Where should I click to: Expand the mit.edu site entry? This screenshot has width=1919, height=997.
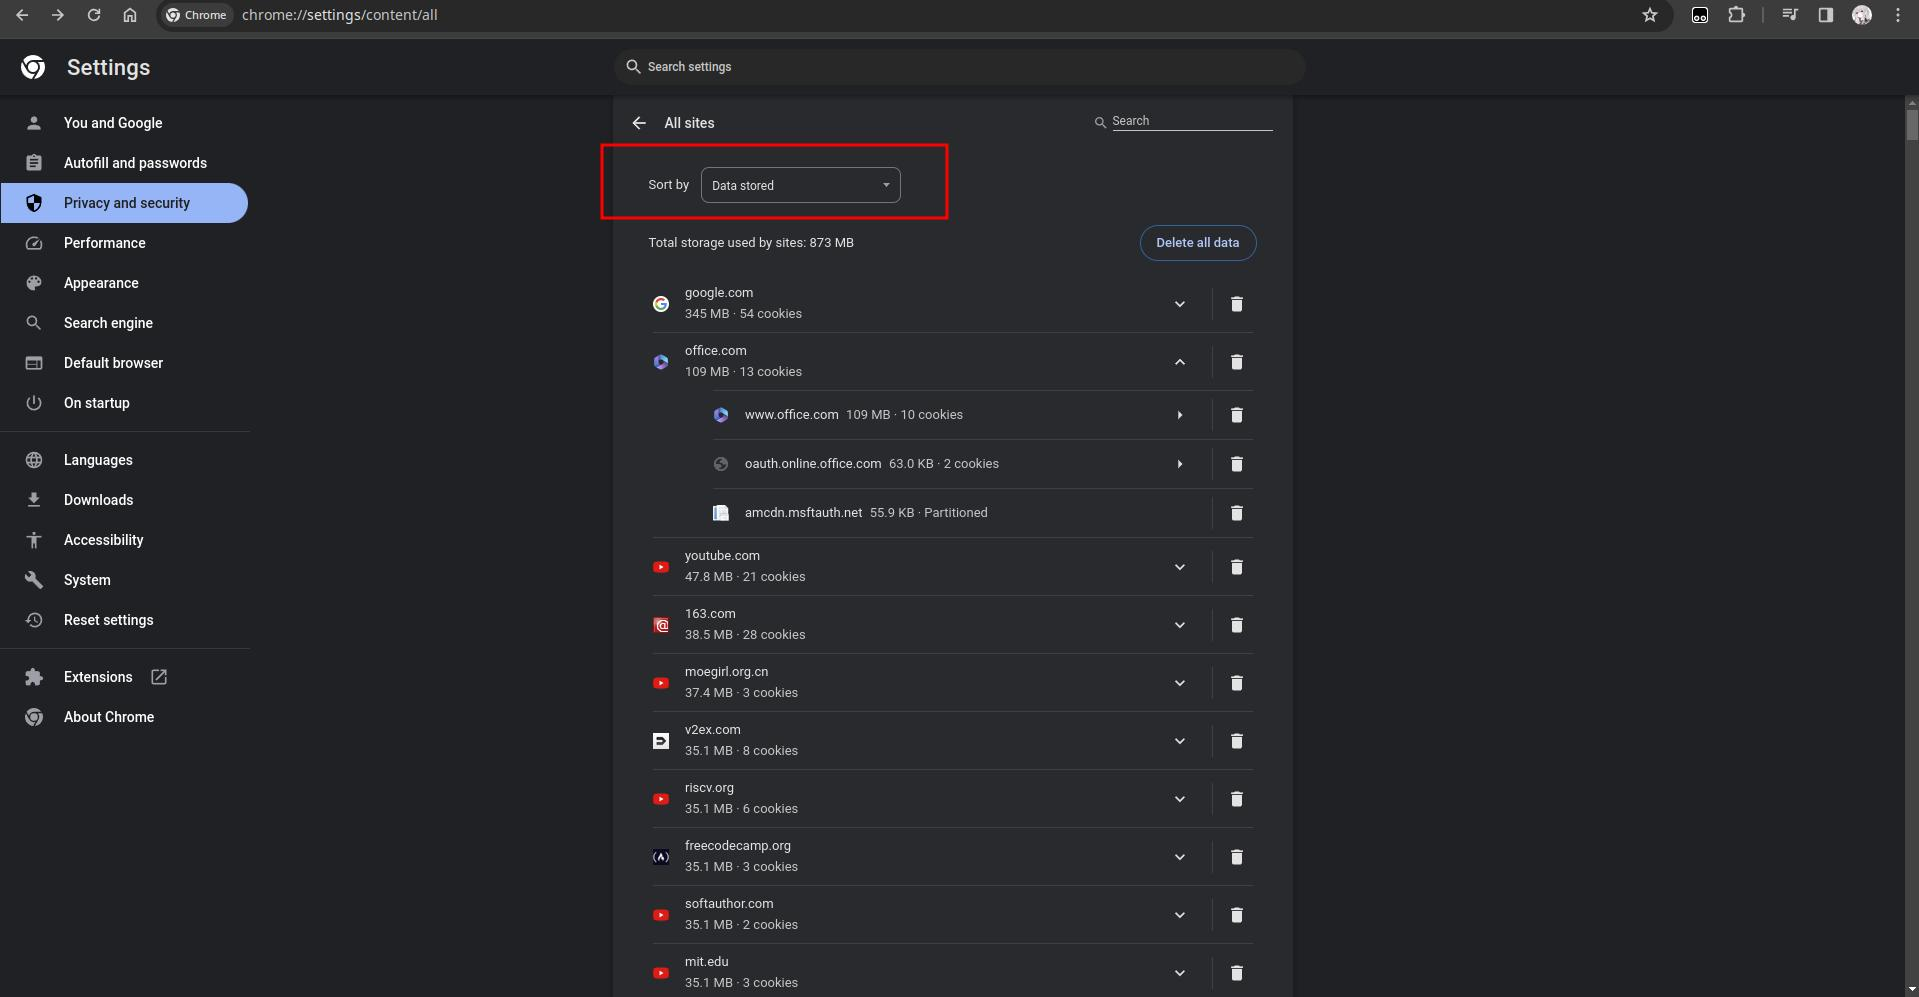pos(1180,973)
